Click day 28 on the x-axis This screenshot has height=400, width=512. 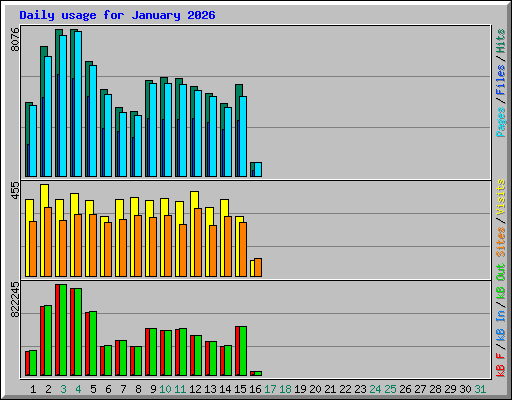click(x=435, y=389)
